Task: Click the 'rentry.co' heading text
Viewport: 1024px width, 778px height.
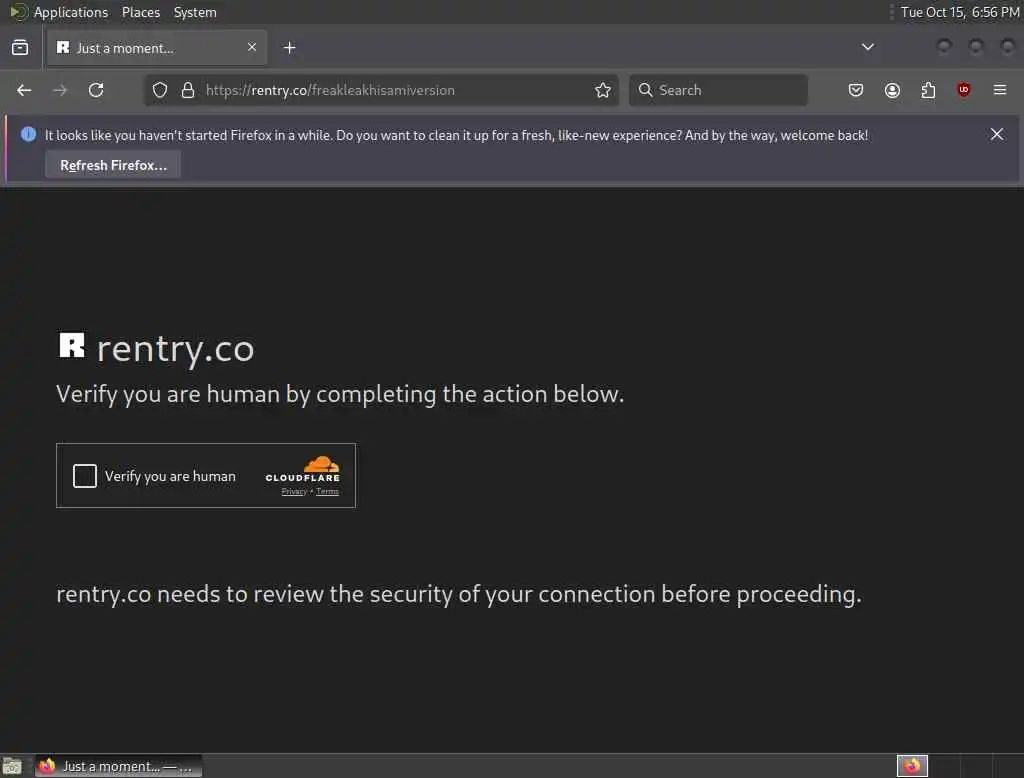Action: click(x=175, y=348)
